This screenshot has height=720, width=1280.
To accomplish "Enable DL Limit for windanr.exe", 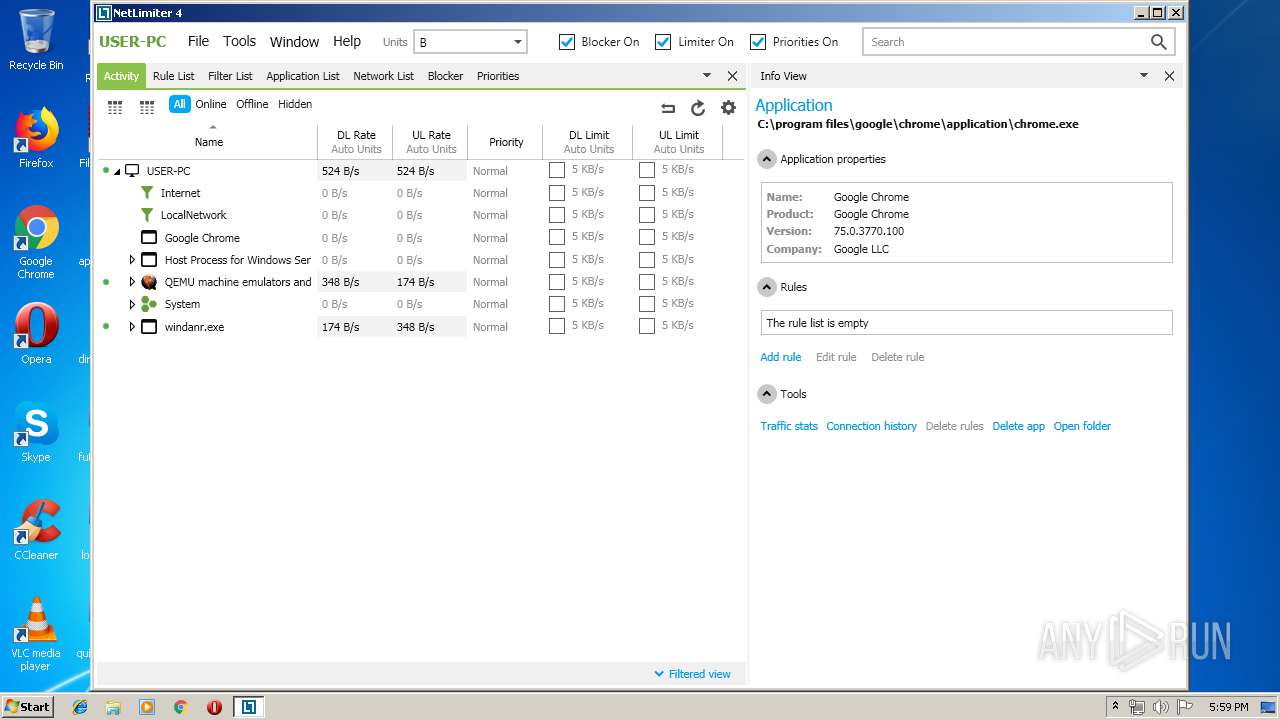I will click(x=557, y=326).
